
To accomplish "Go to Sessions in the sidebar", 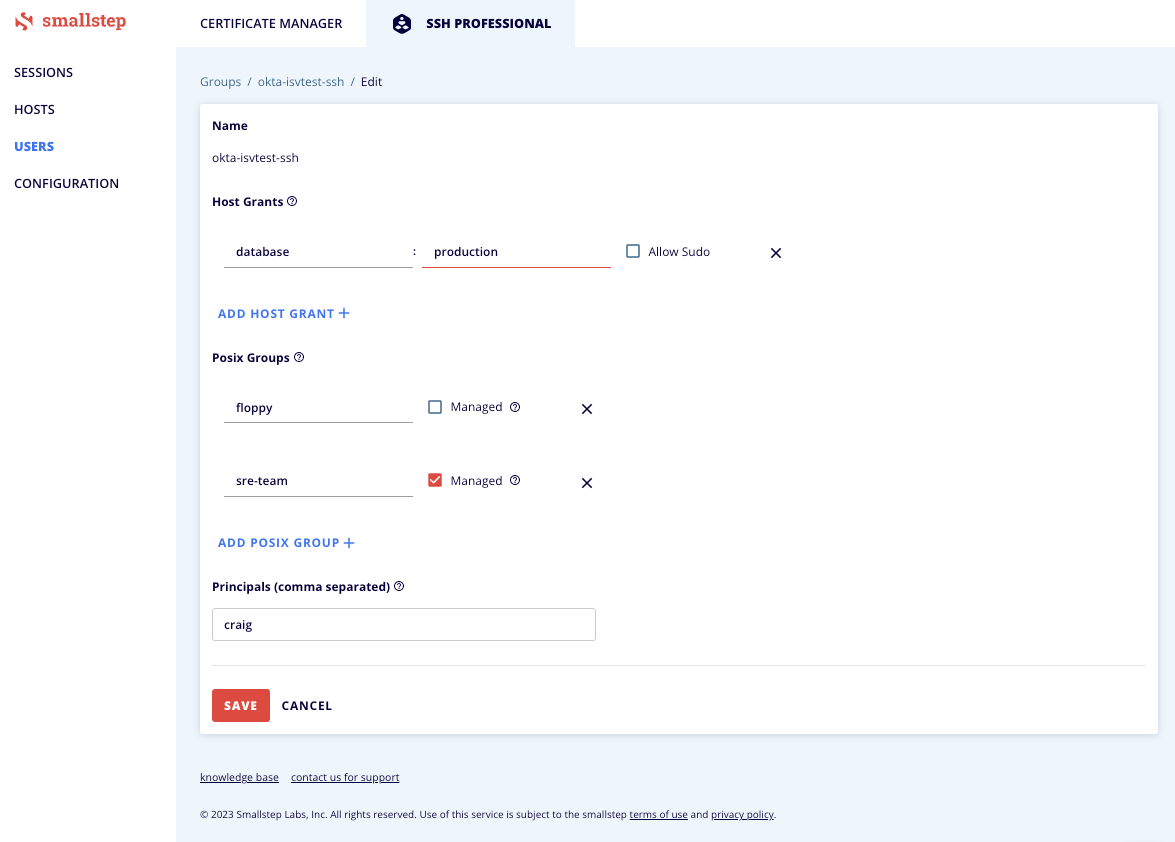I will click(43, 73).
